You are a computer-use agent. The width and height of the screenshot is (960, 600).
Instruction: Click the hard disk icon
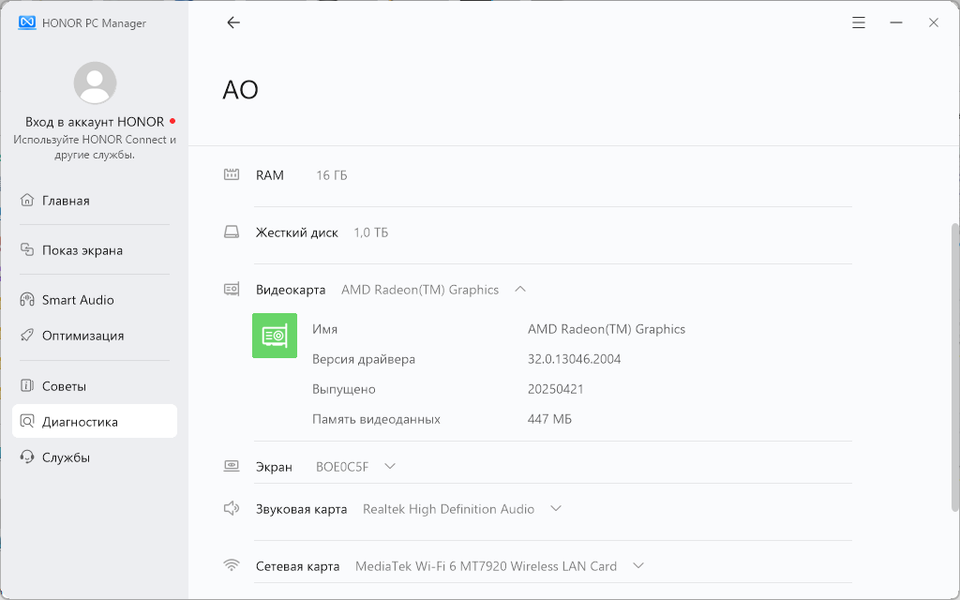point(232,232)
